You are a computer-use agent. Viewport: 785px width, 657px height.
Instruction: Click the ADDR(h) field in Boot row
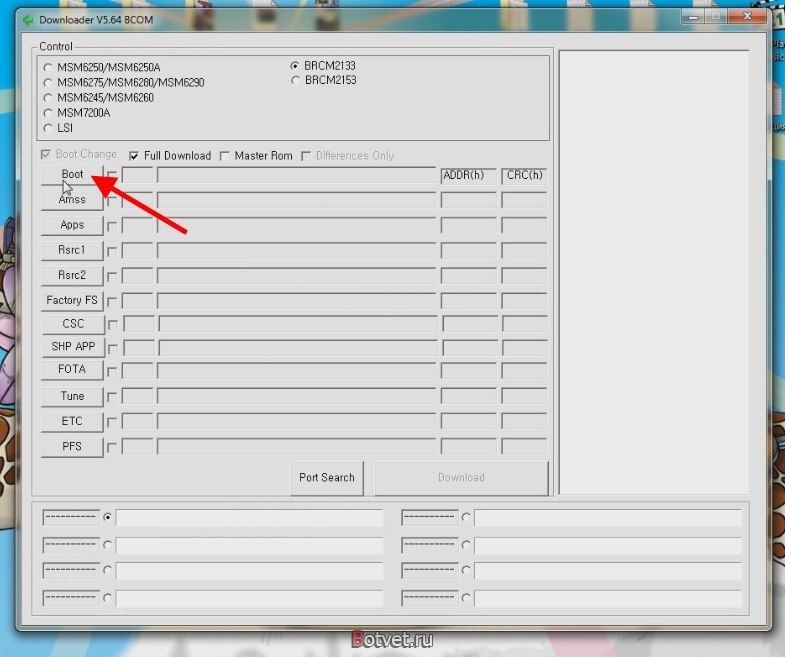[469, 176]
